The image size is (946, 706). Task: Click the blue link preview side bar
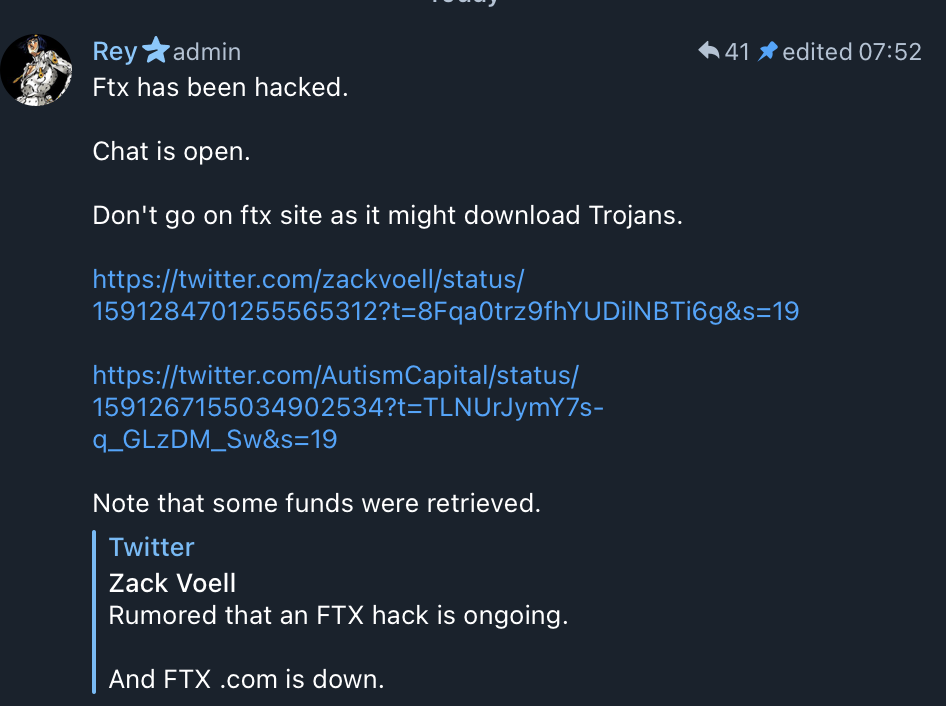point(94,612)
